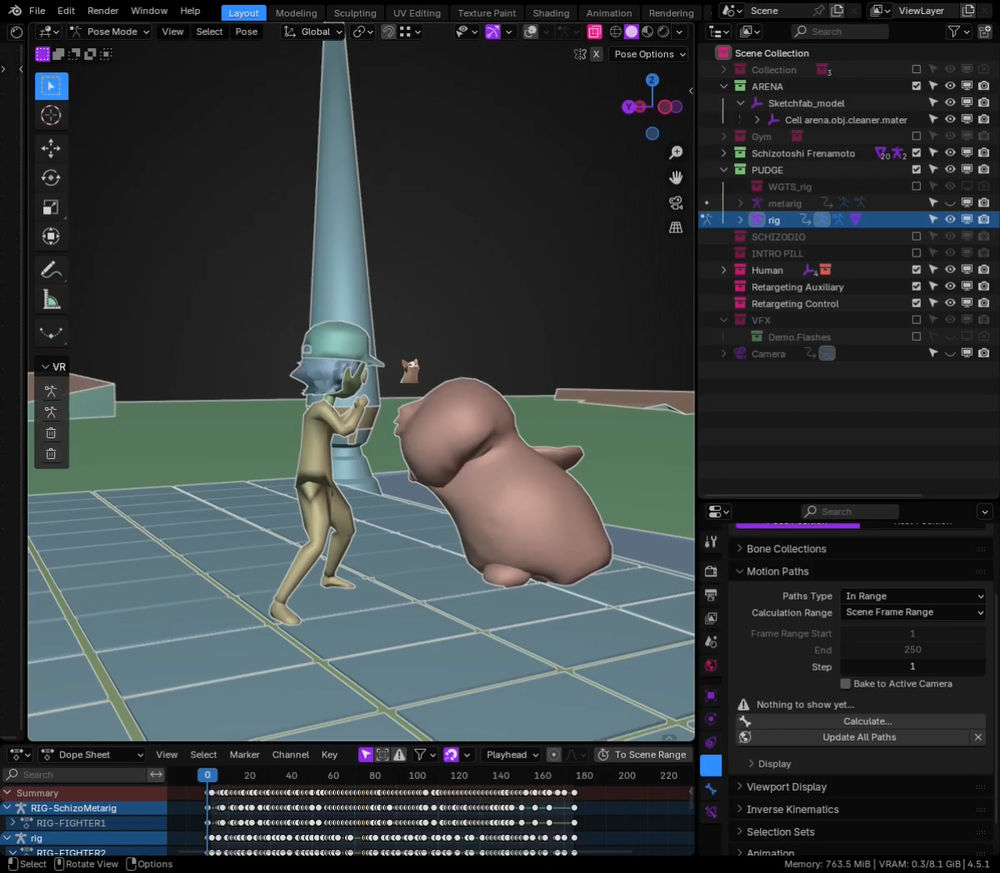The image size is (1000, 873).
Task: Click the current frame marker 0
Action: click(x=207, y=775)
